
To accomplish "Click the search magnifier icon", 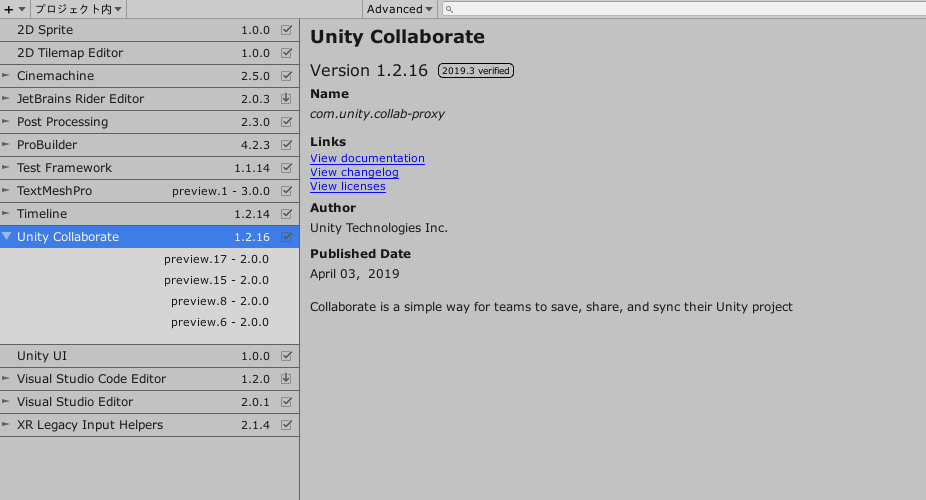I will pos(449,9).
